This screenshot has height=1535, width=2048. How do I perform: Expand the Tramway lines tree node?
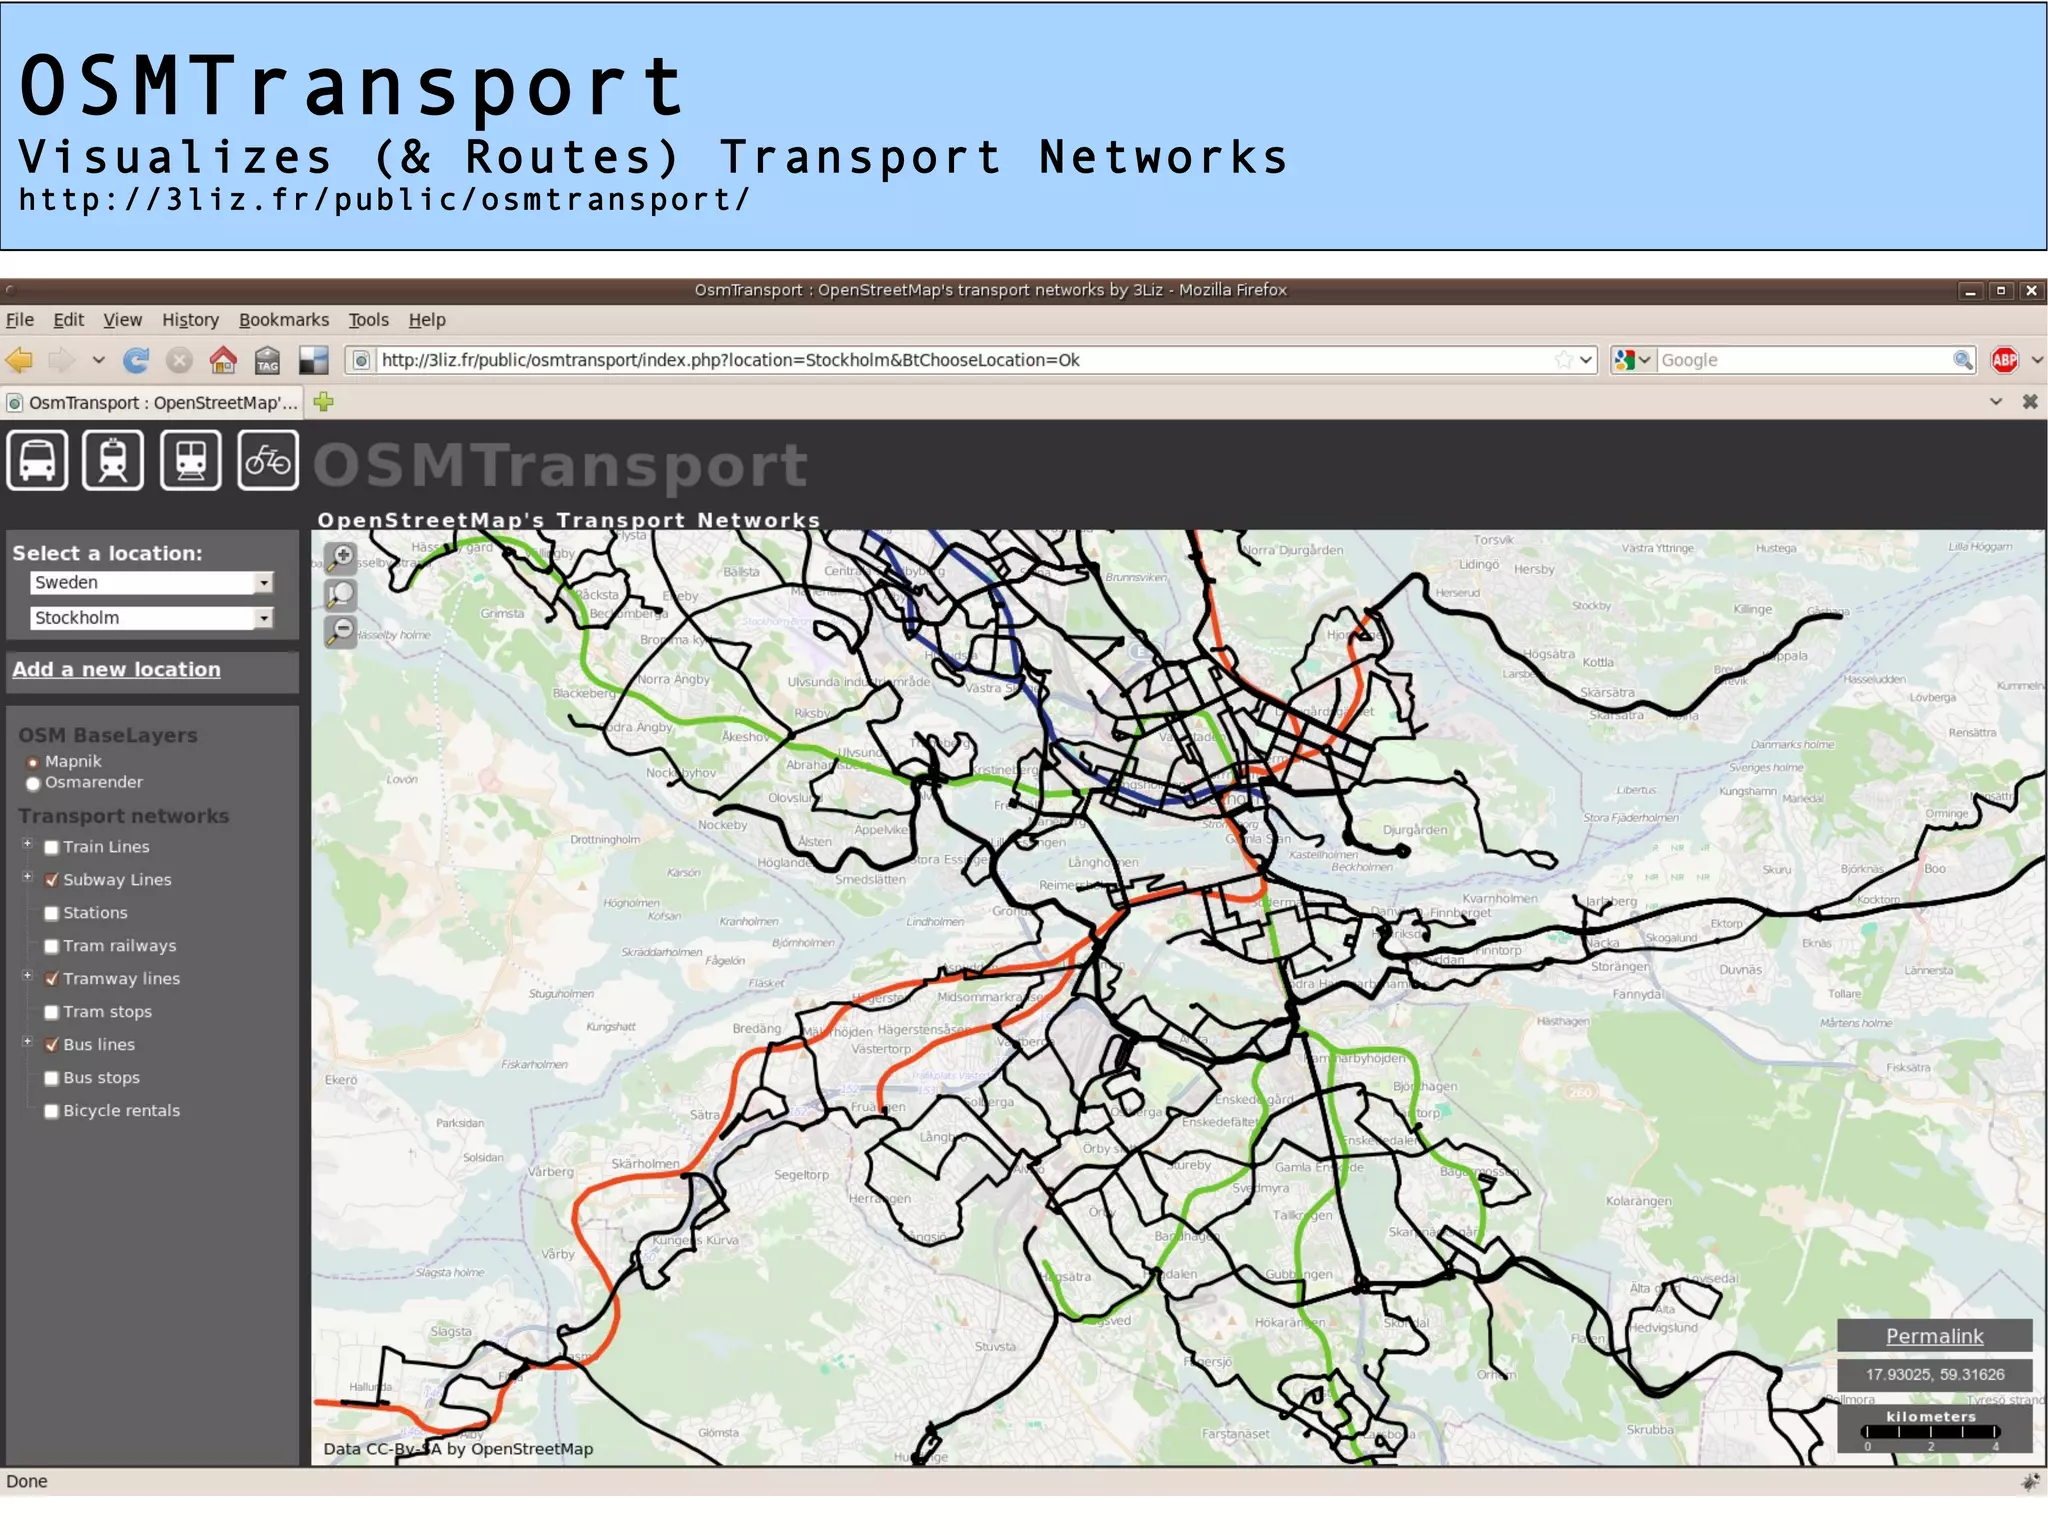[x=28, y=976]
